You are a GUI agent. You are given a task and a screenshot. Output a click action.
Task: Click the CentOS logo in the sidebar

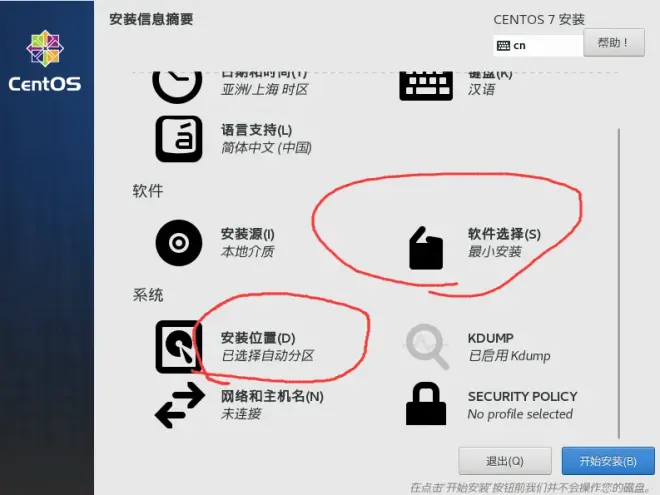tap(45, 61)
